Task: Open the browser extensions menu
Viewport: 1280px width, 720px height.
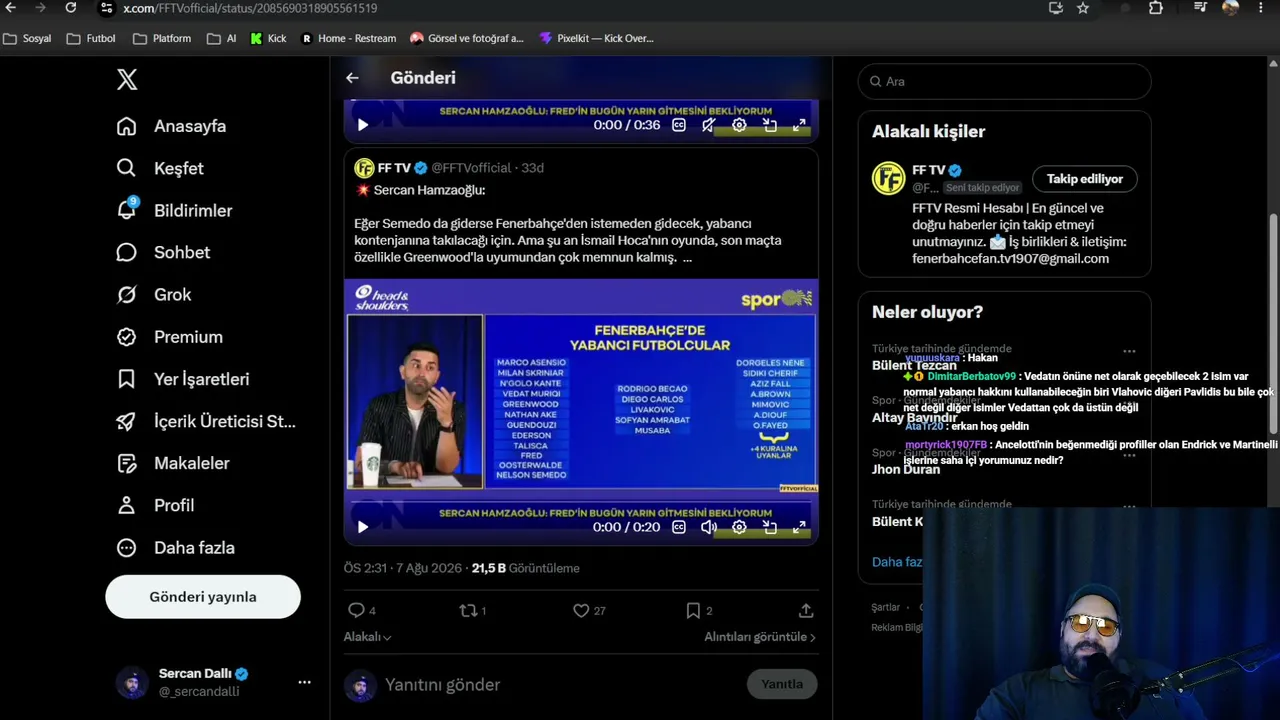Action: 1156,8
